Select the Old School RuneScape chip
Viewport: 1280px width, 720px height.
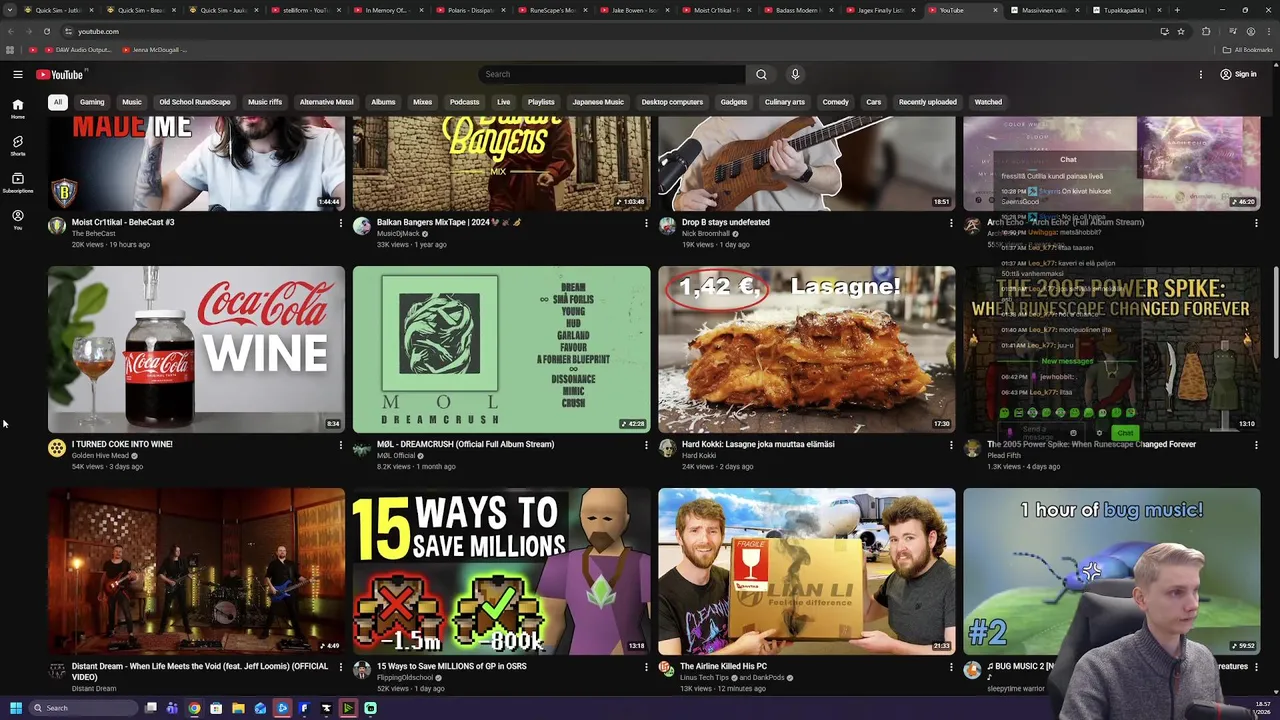pyautogui.click(x=195, y=102)
